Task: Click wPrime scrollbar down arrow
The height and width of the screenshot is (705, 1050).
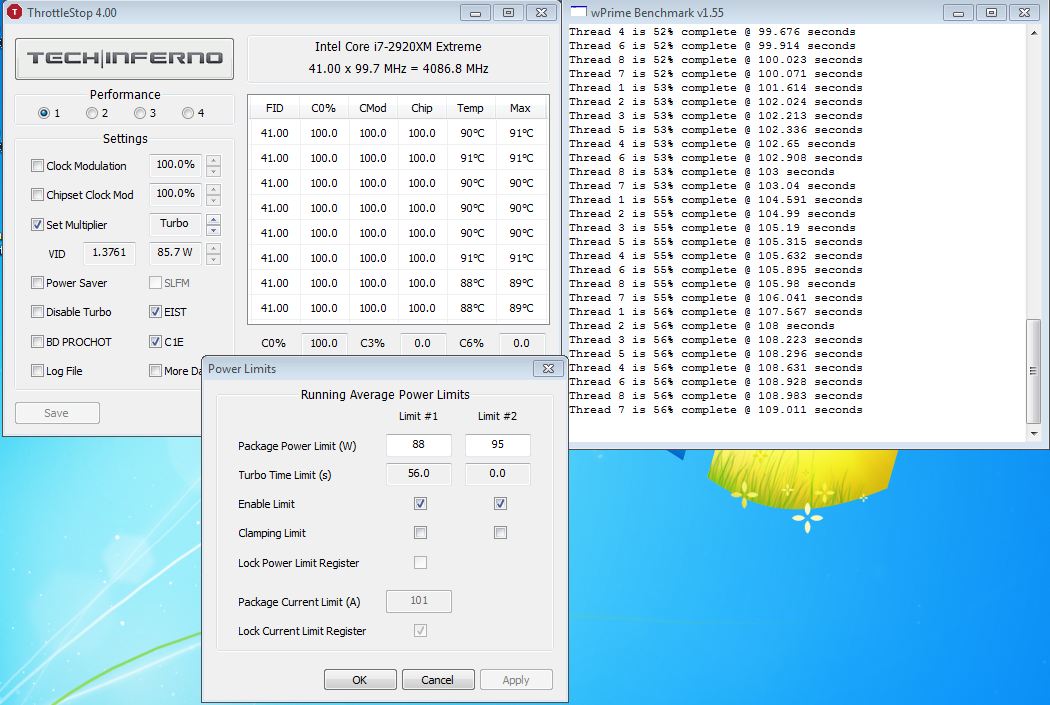Action: click(1035, 433)
